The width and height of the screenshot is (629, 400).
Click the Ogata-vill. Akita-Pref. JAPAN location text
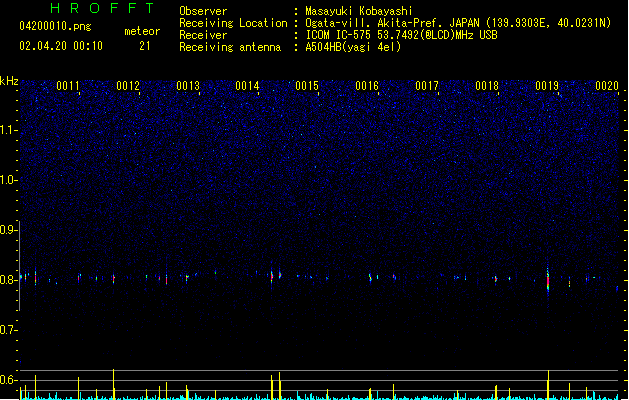pyautogui.click(x=458, y=23)
